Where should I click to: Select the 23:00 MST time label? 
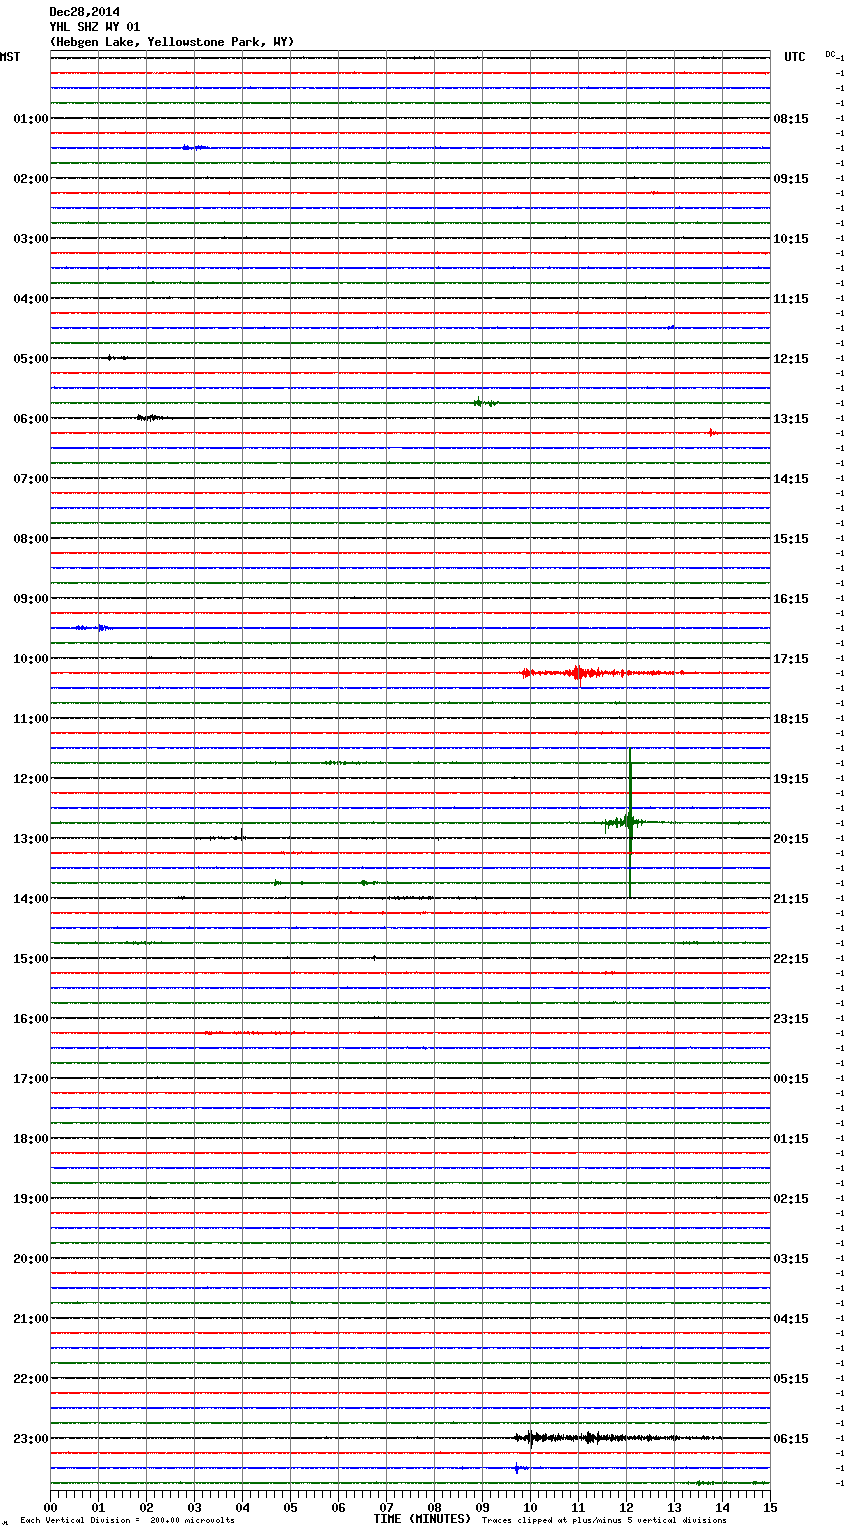tap(30, 1439)
